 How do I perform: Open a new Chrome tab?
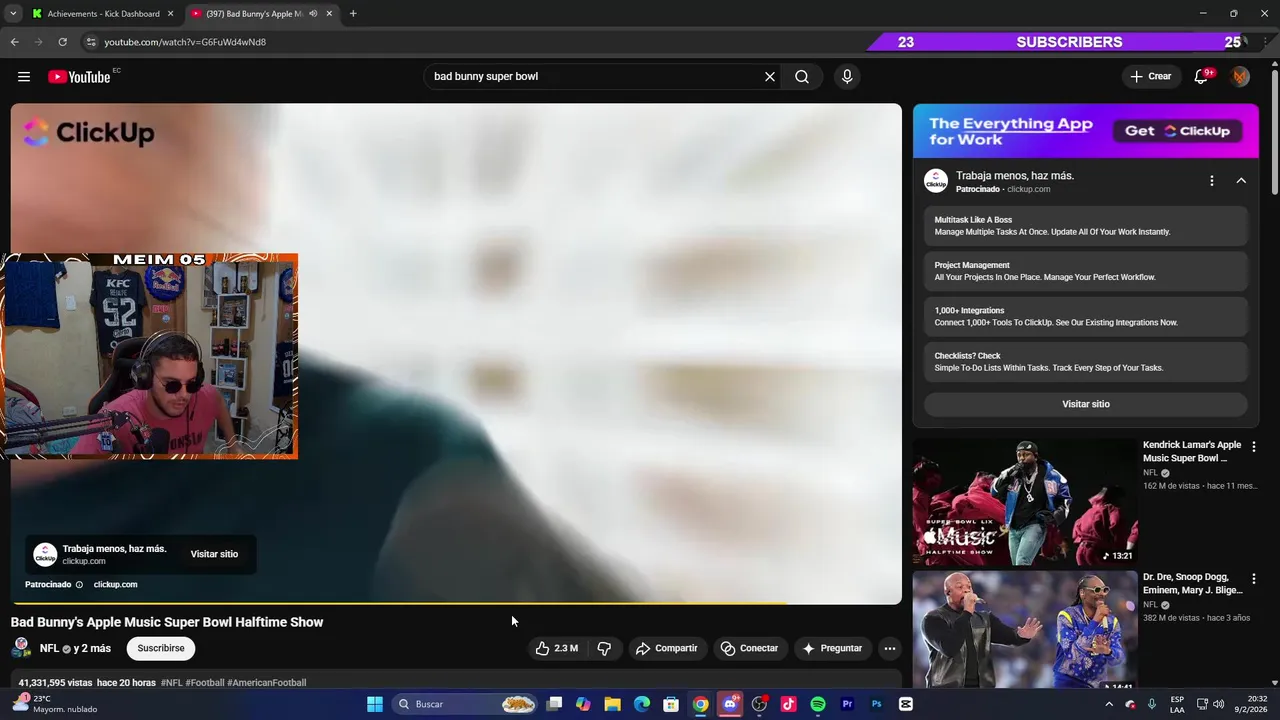(x=353, y=14)
